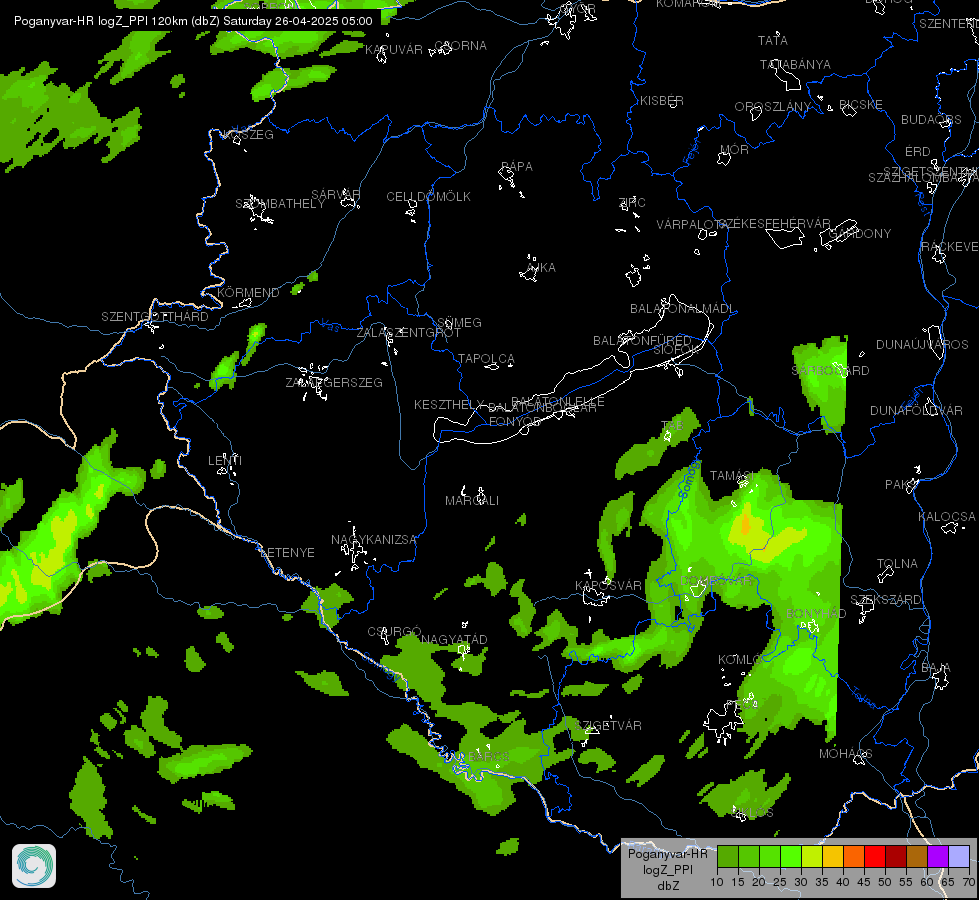Click the TAPOLCA city label
Viewport: 979px width, 900px height.
[x=486, y=359]
